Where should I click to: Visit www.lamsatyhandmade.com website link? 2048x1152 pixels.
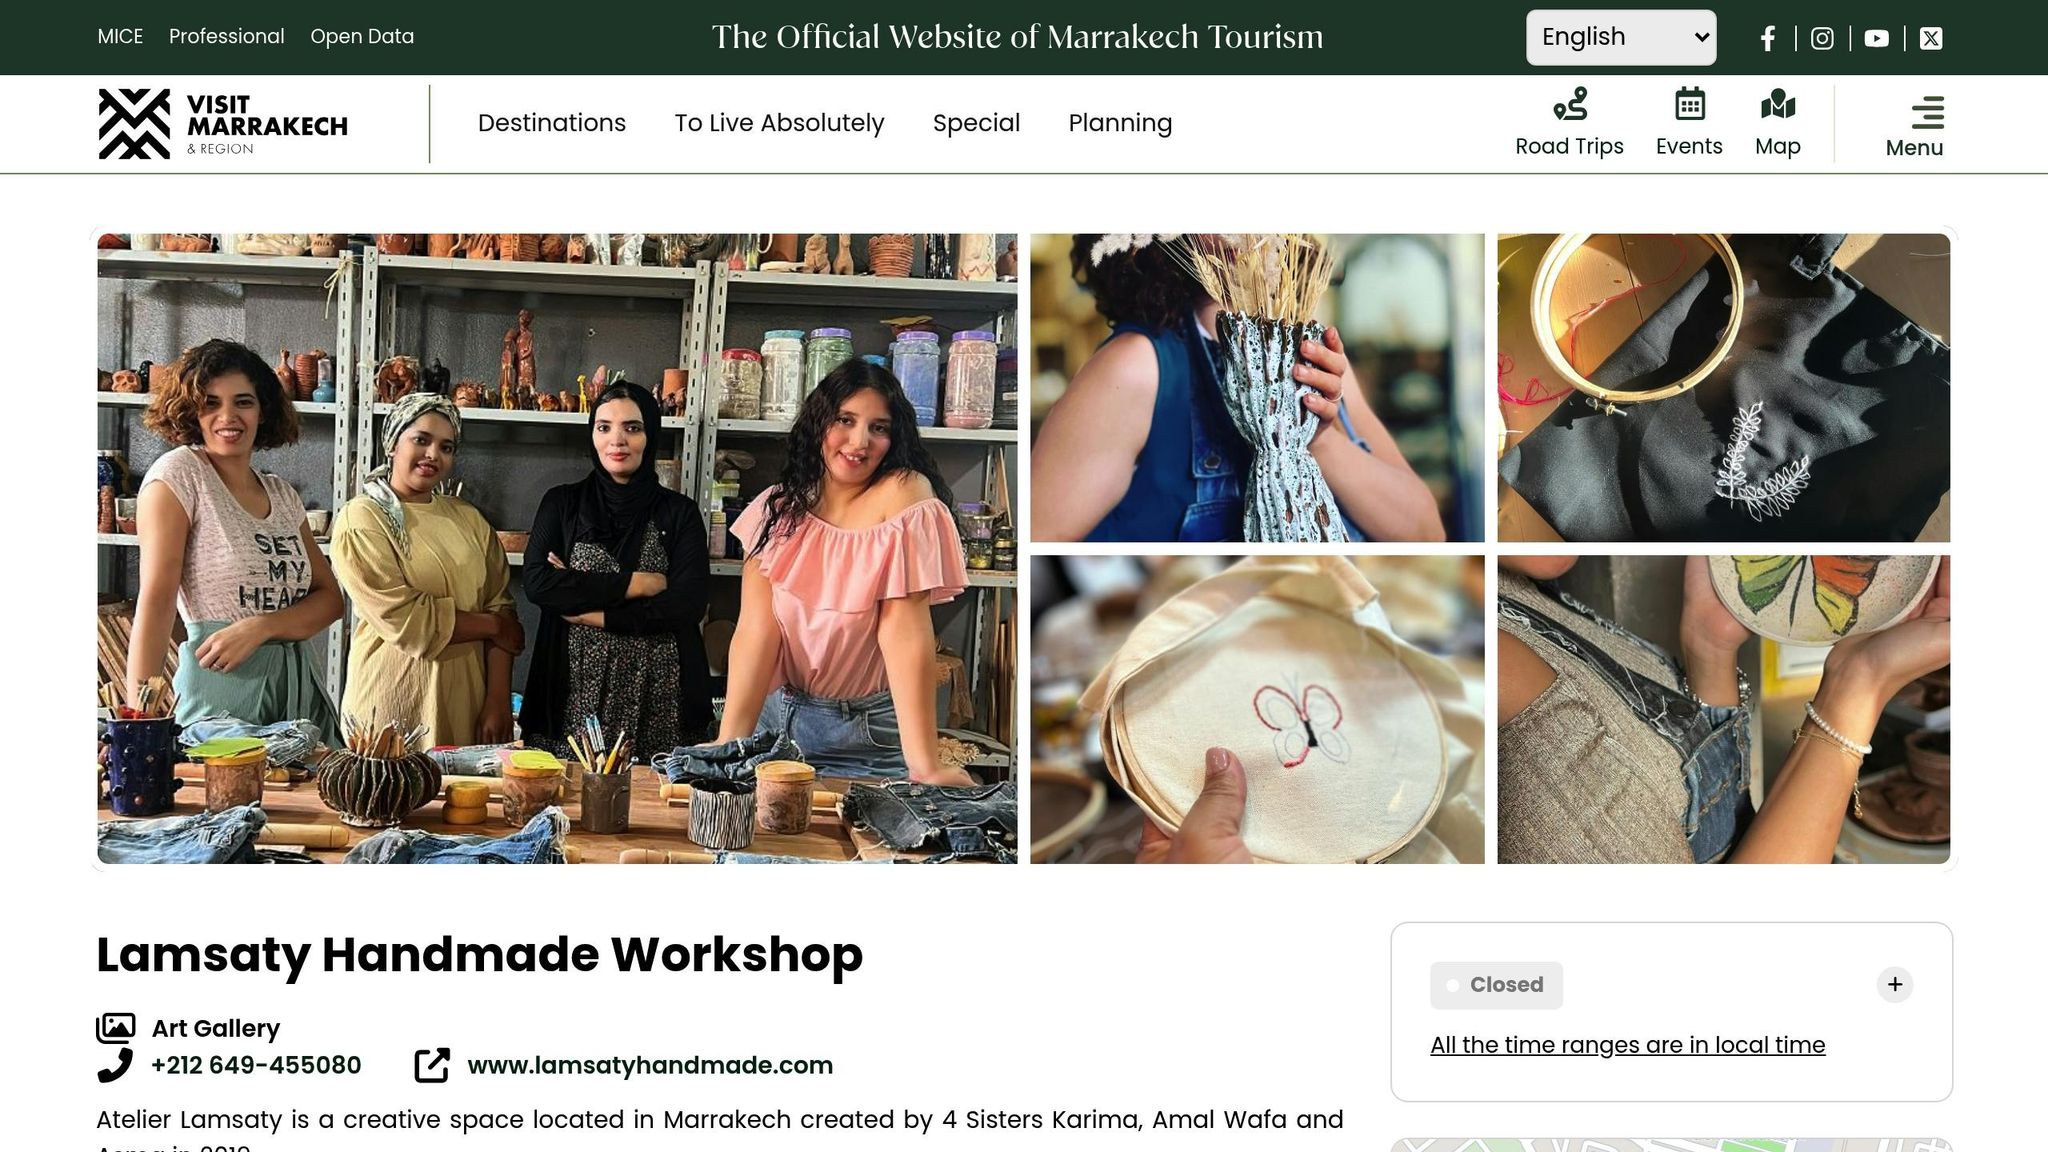pos(650,1065)
